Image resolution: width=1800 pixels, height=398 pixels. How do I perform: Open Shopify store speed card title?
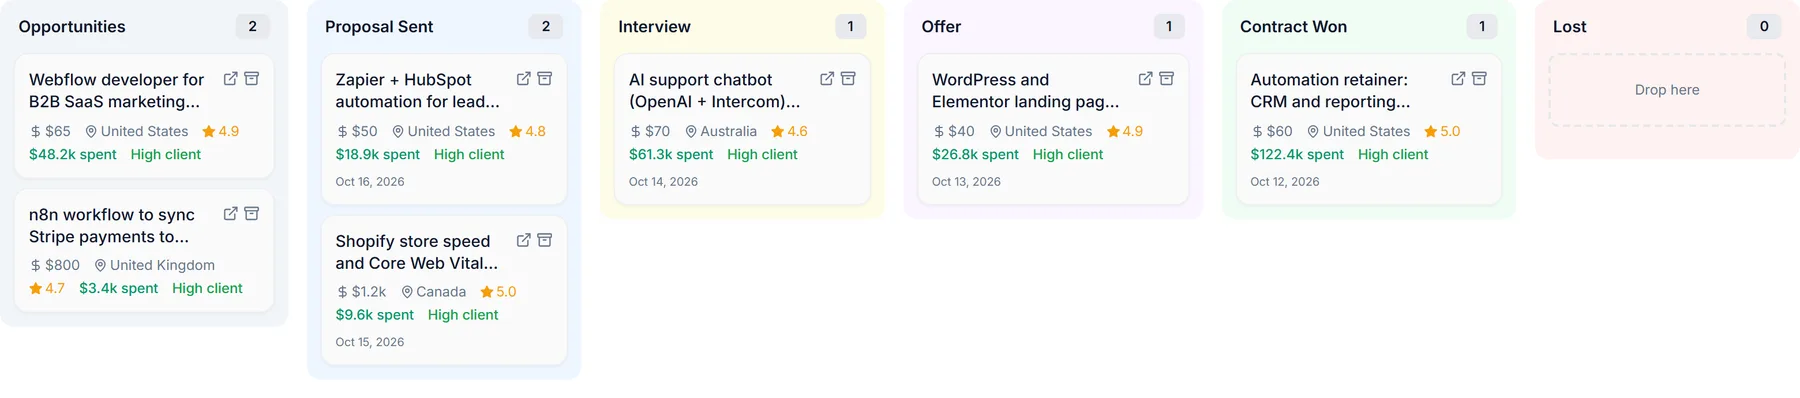417,252
